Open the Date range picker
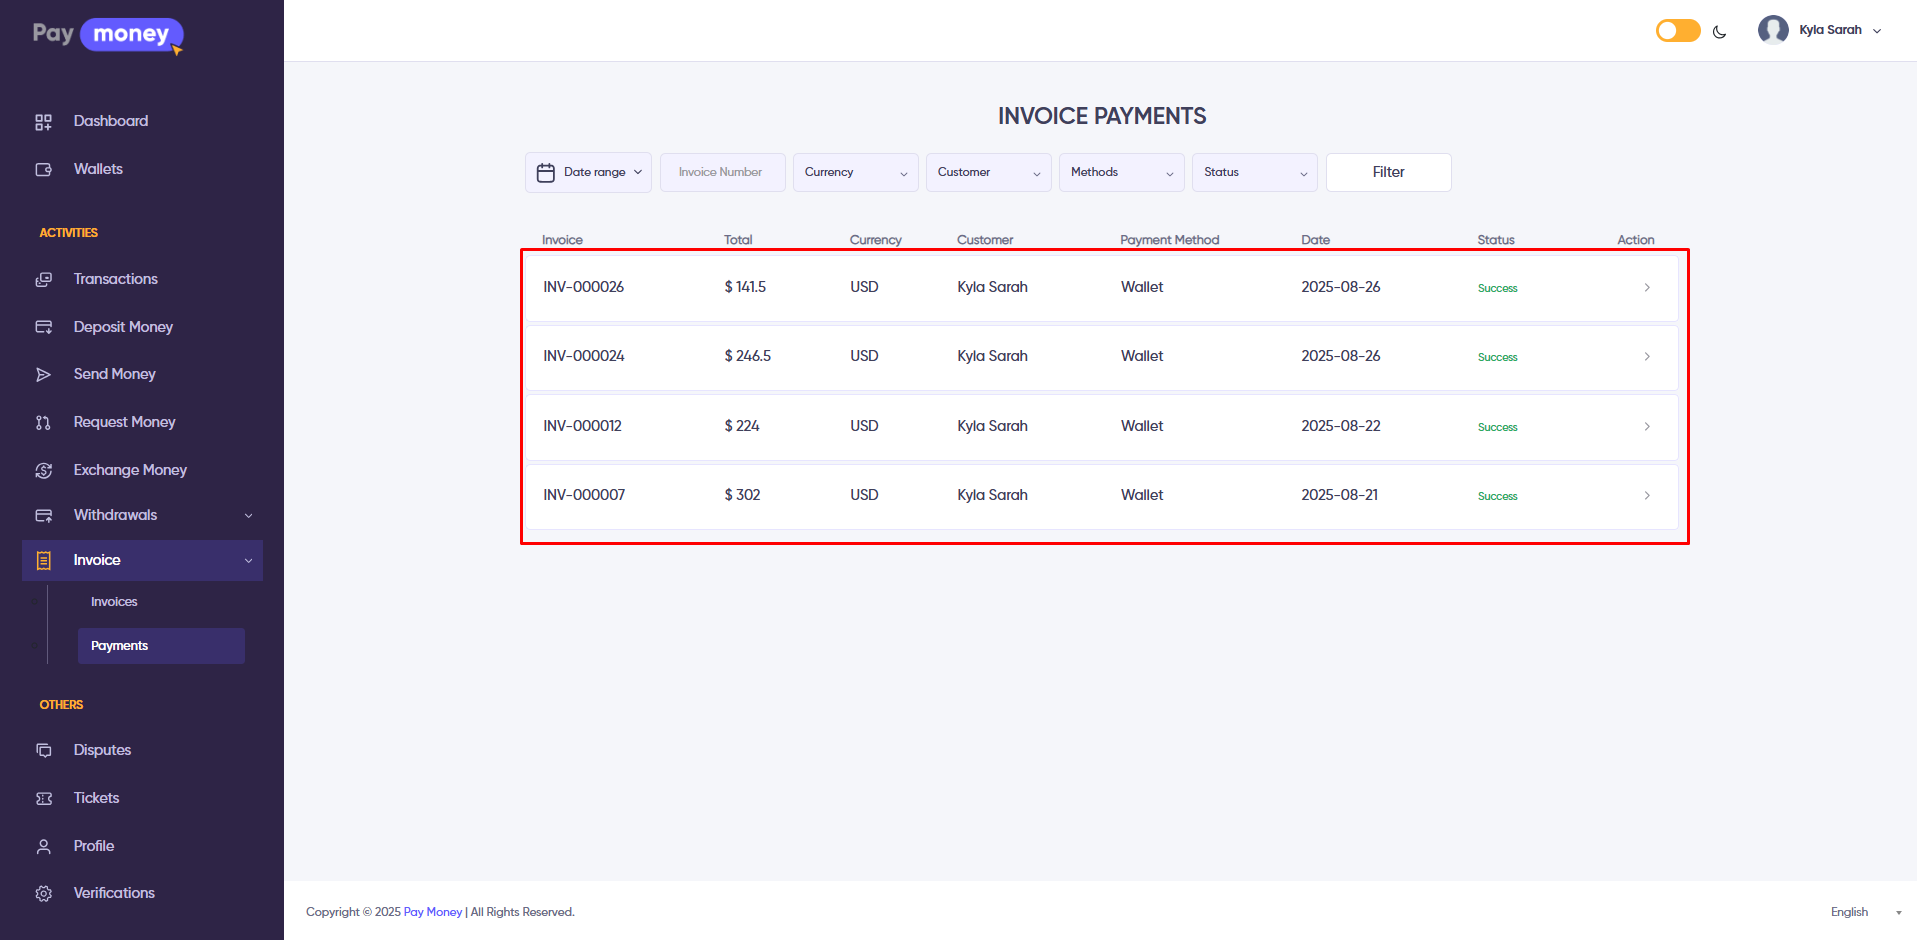The width and height of the screenshot is (1917, 940). tap(588, 172)
